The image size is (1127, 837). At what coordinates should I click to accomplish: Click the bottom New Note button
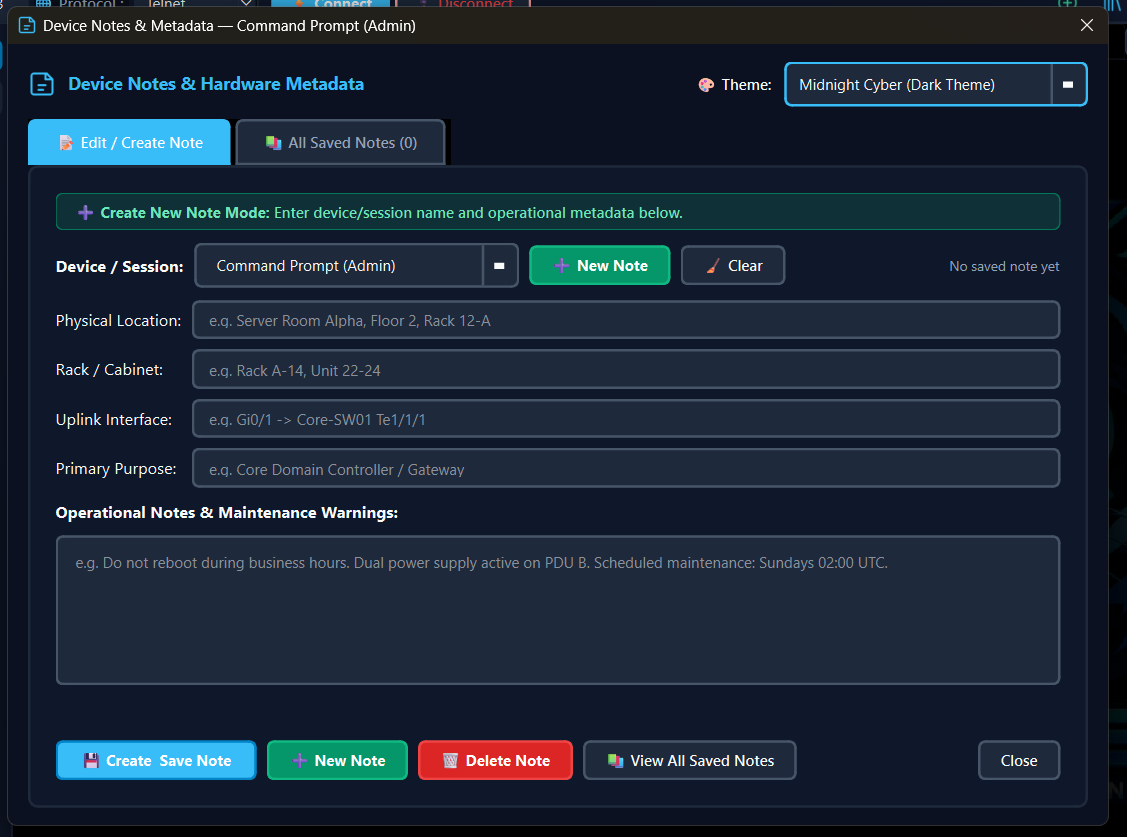click(338, 760)
